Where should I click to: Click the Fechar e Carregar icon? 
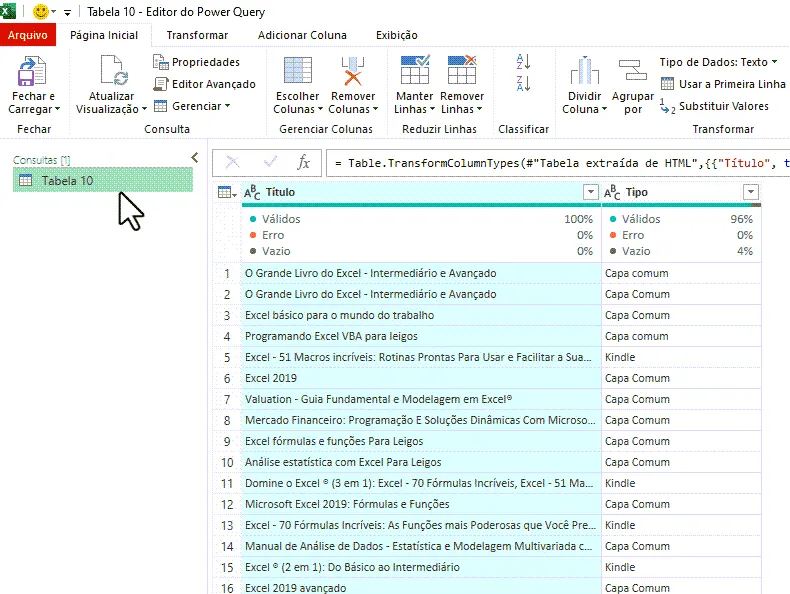tap(32, 71)
